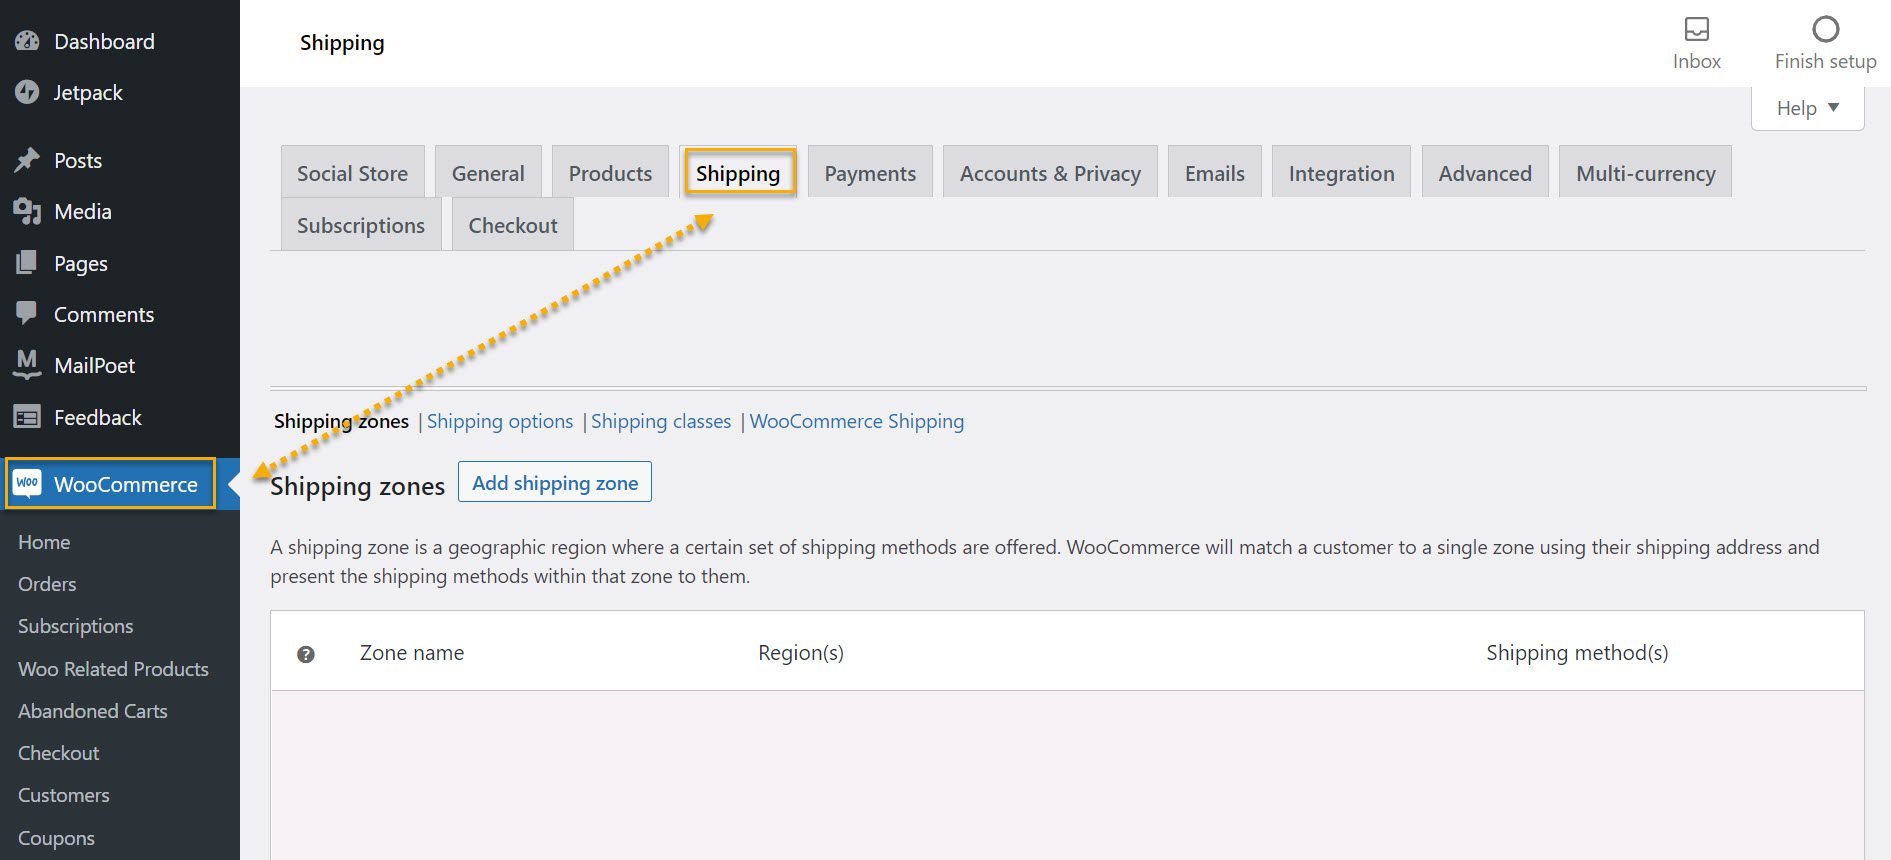The width and height of the screenshot is (1891, 860).
Task: Click the Pages stacked-sheets icon
Action: coord(27,263)
